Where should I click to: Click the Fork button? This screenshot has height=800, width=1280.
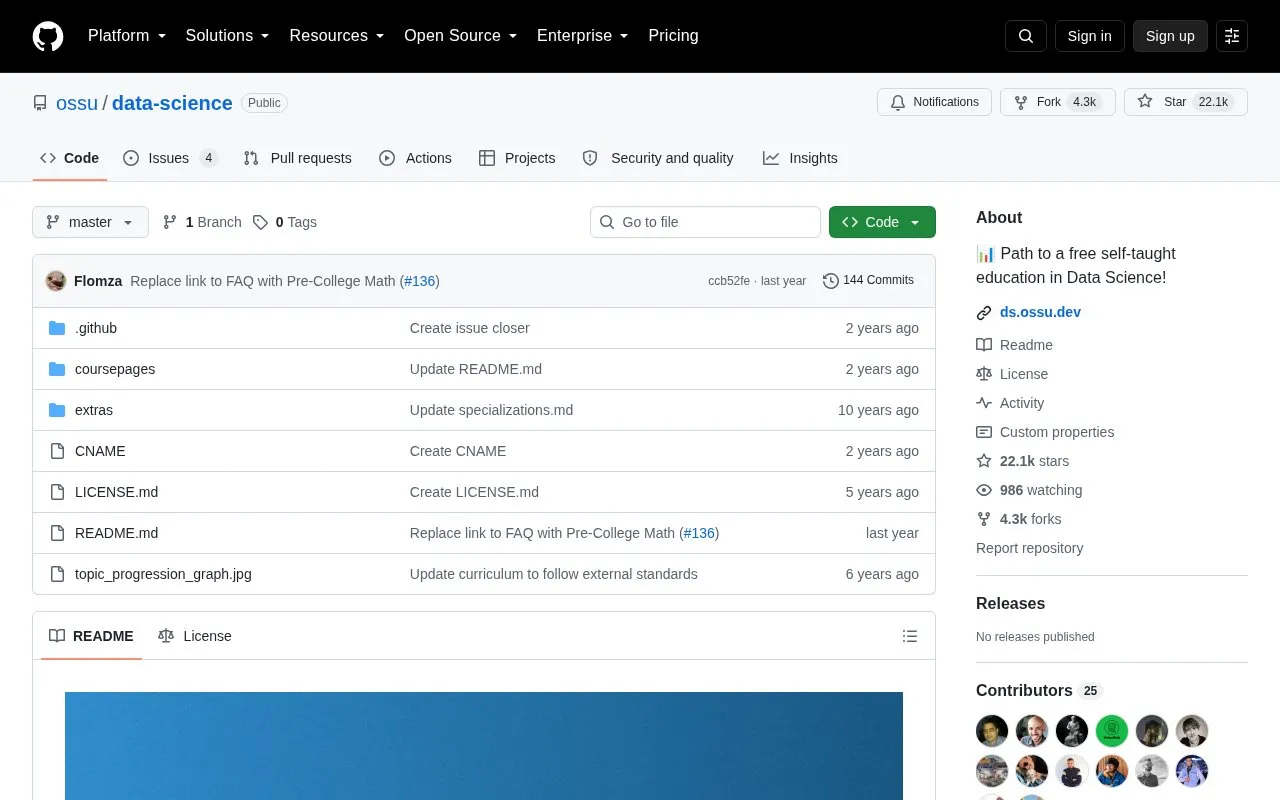[x=1058, y=102]
